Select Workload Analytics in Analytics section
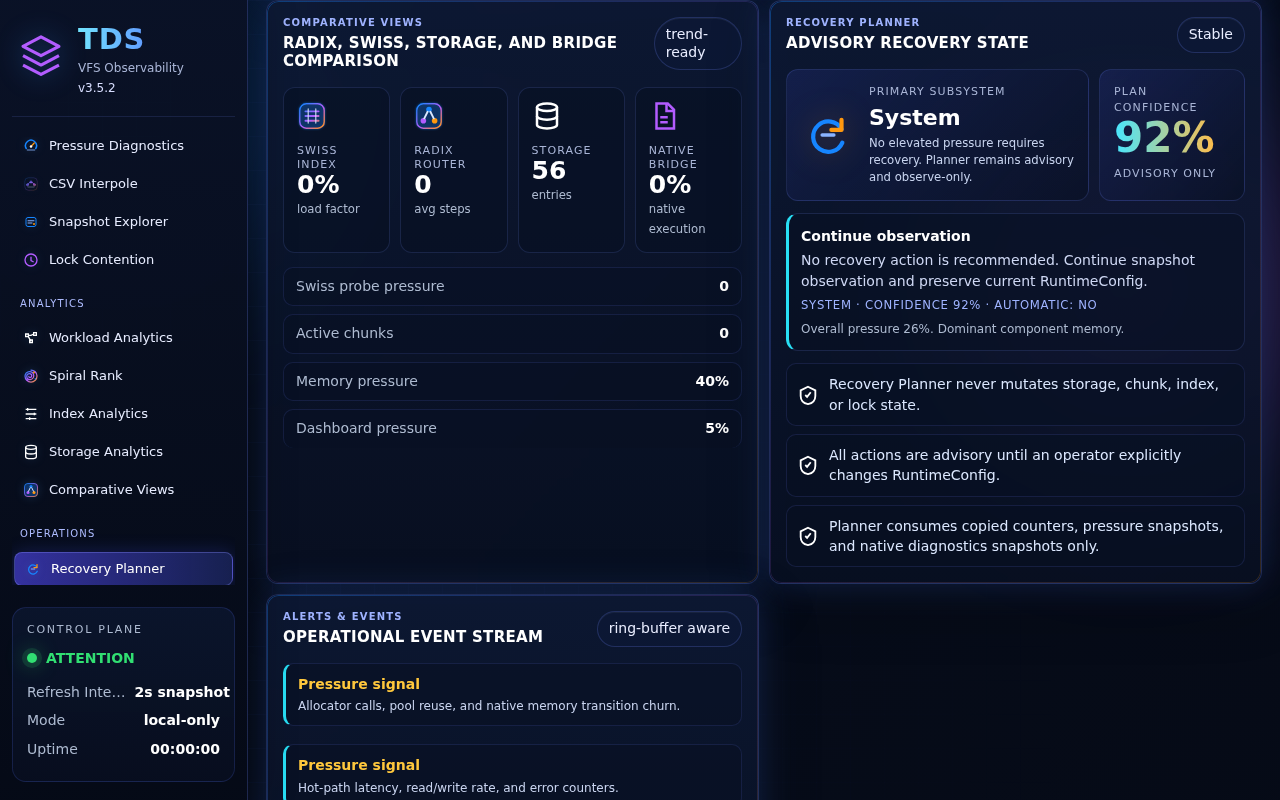This screenshot has height=800, width=1280. click(x=124, y=338)
